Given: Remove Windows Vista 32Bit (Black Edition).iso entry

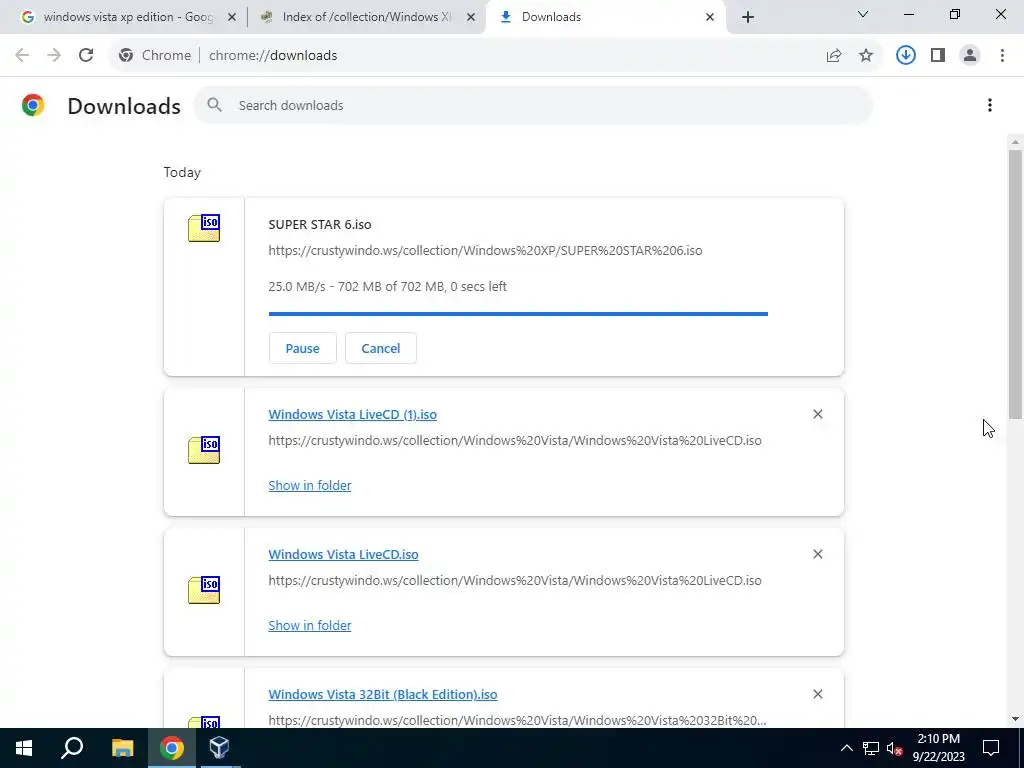Looking at the screenshot, I should pos(818,694).
